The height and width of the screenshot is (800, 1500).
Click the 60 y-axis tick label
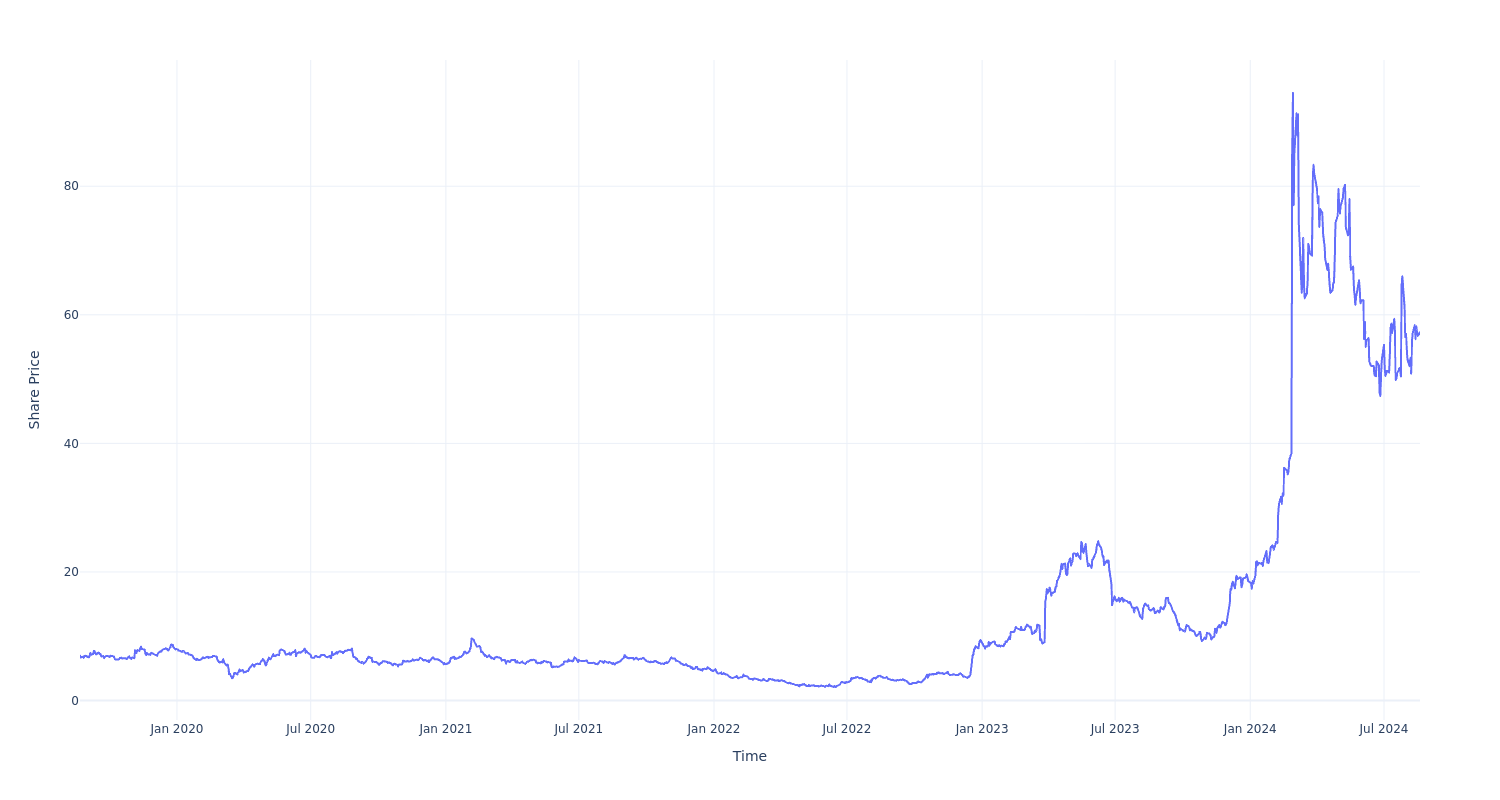coord(71,315)
